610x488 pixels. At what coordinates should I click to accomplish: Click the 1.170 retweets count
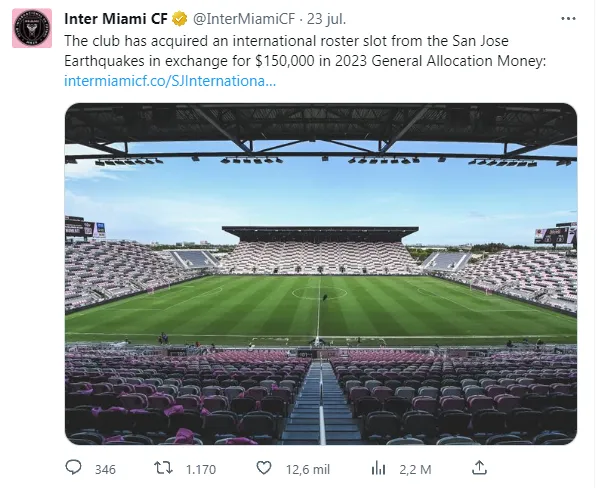(x=202, y=468)
